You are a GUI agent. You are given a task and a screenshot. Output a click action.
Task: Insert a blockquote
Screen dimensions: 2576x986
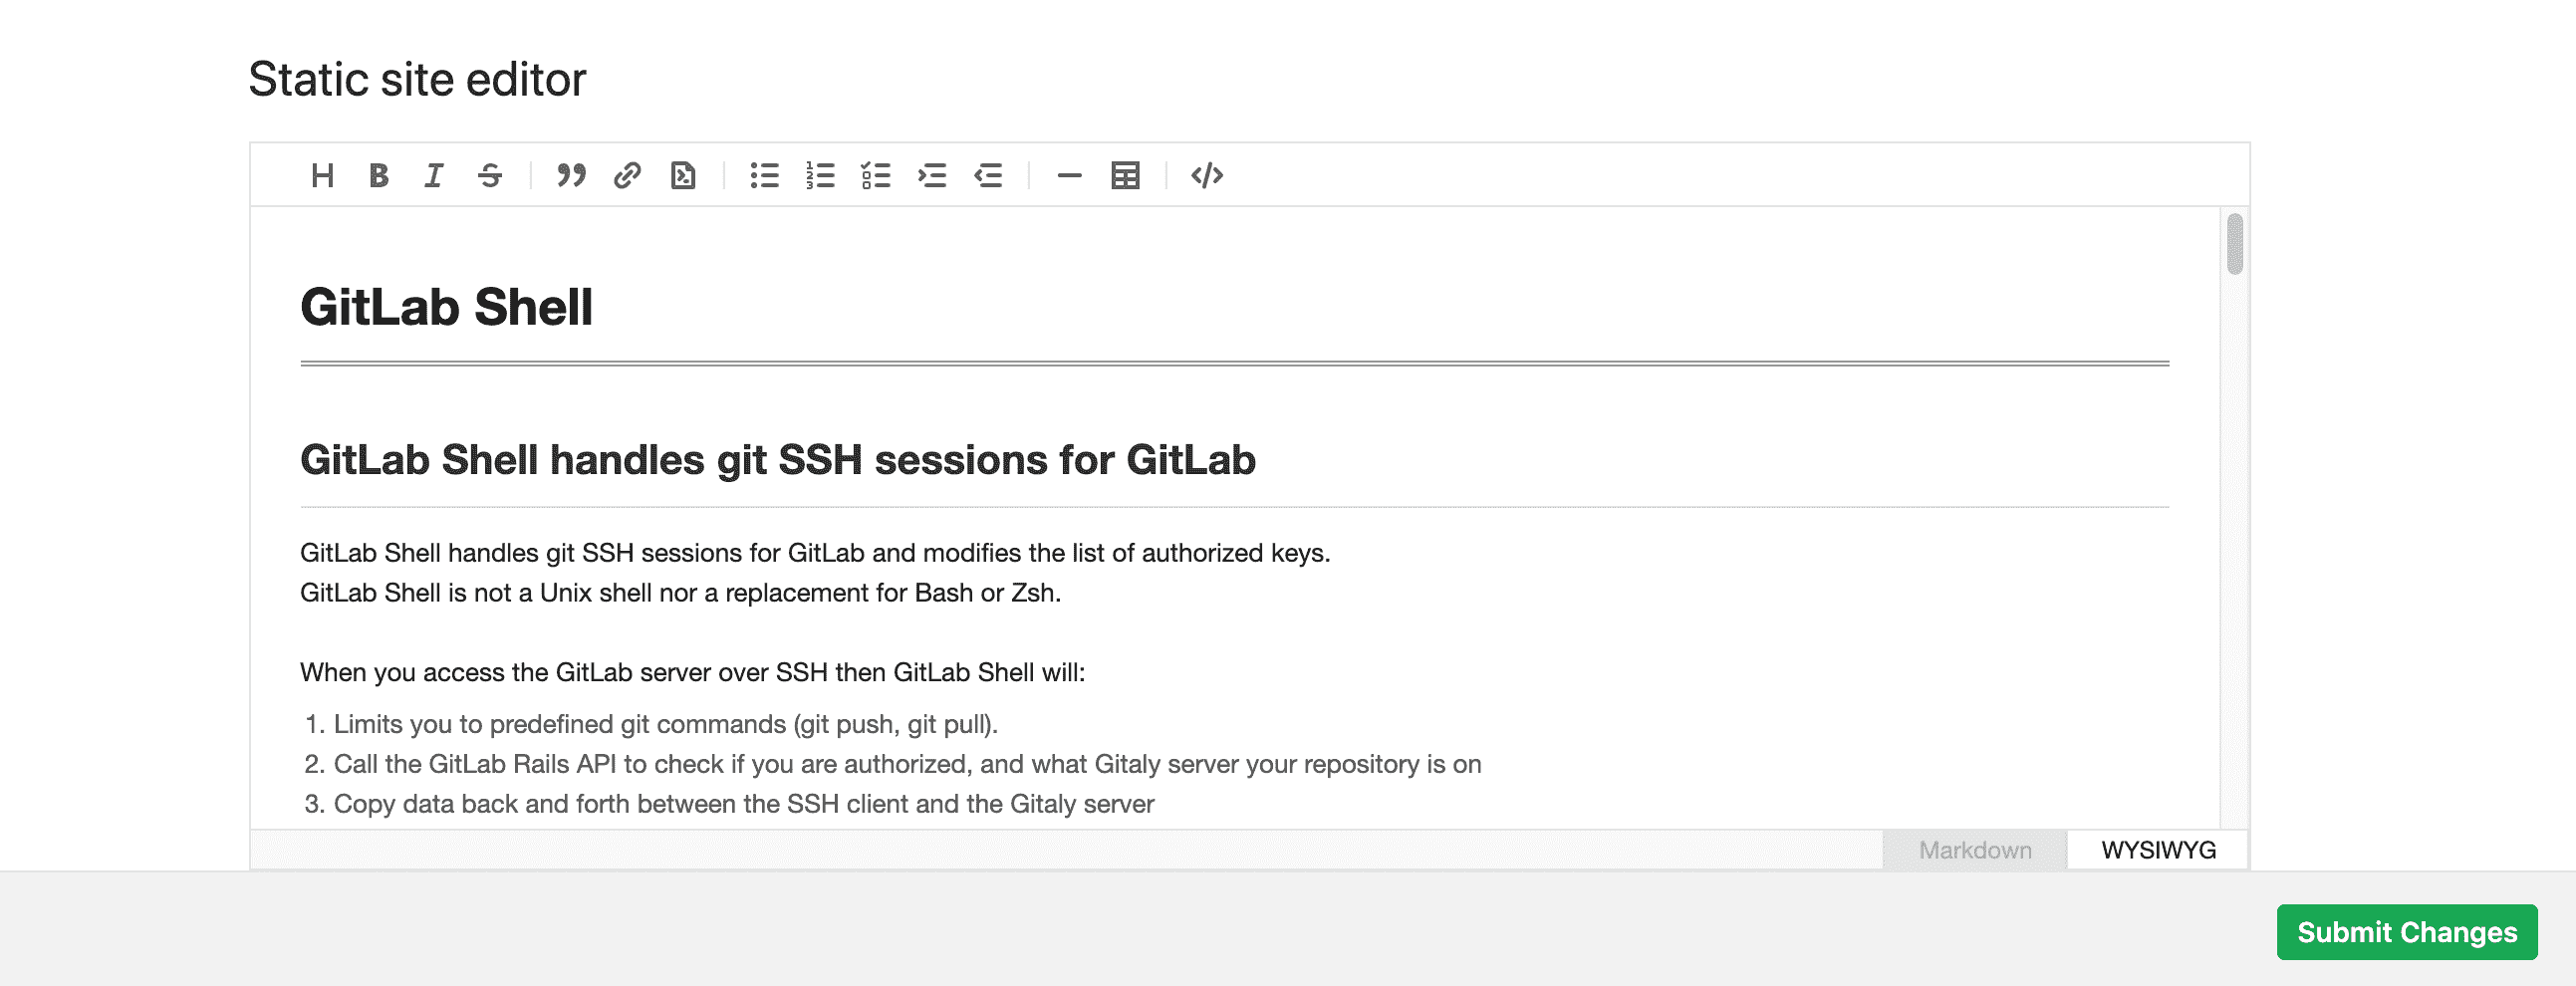click(x=571, y=176)
